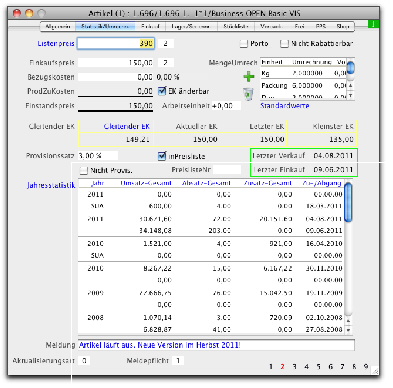Viewport: 393px width, 388px height.
Task: Uncheck the EK änderbar checkbox
Action: click(162, 91)
